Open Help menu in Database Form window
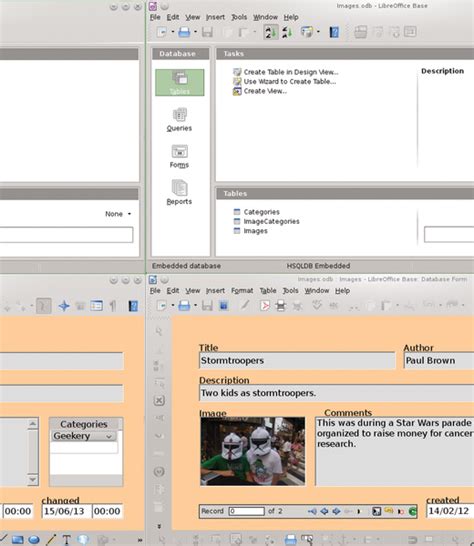This screenshot has height=546, width=474. click(x=342, y=290)
